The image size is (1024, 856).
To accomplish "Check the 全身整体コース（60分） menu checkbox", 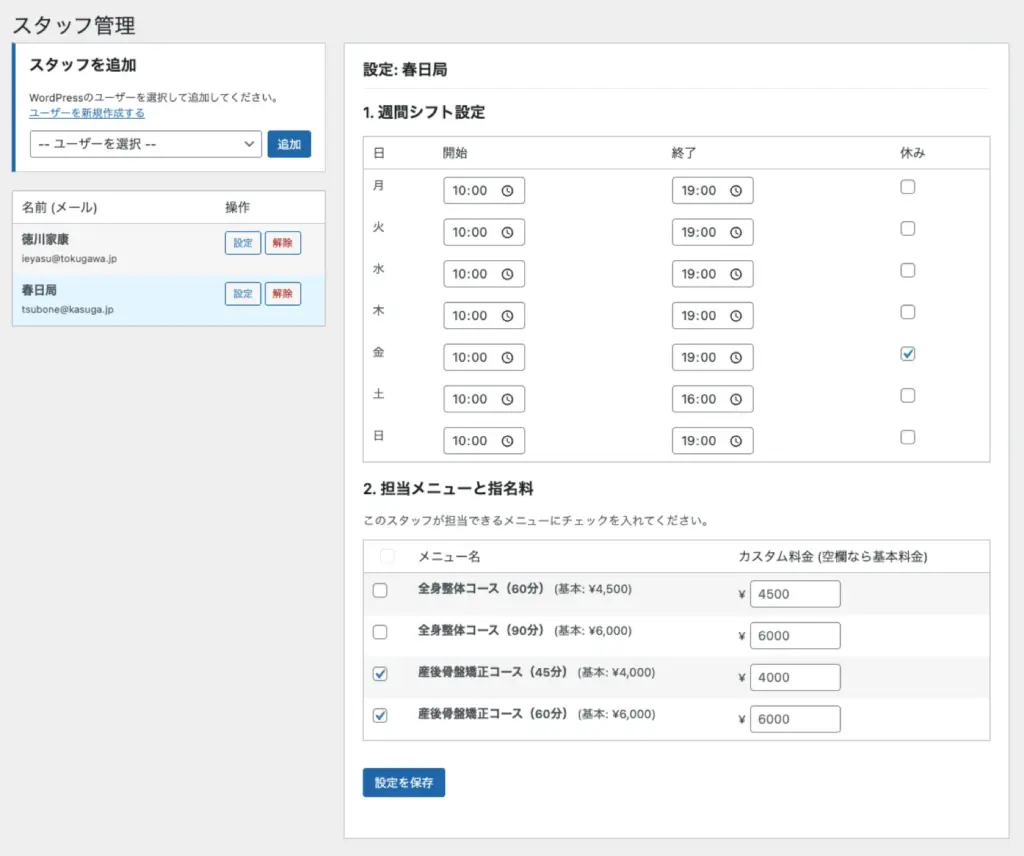I will (x=380, y=591).
